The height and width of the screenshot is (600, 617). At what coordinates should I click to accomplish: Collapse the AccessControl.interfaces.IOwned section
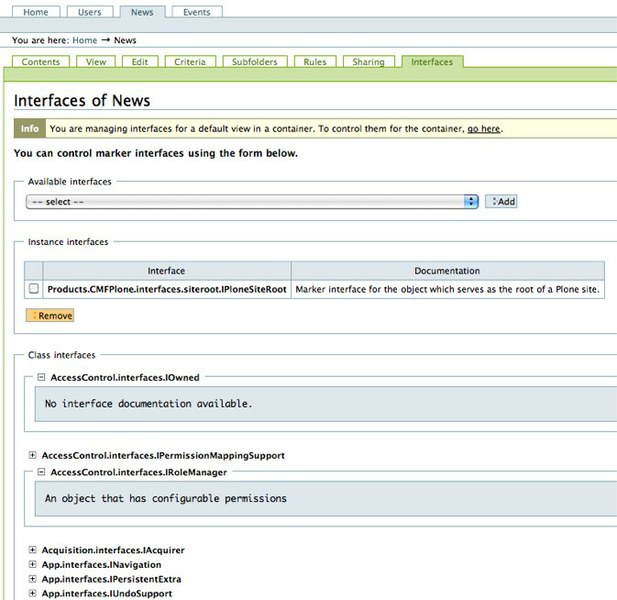[x=41, y=377]
